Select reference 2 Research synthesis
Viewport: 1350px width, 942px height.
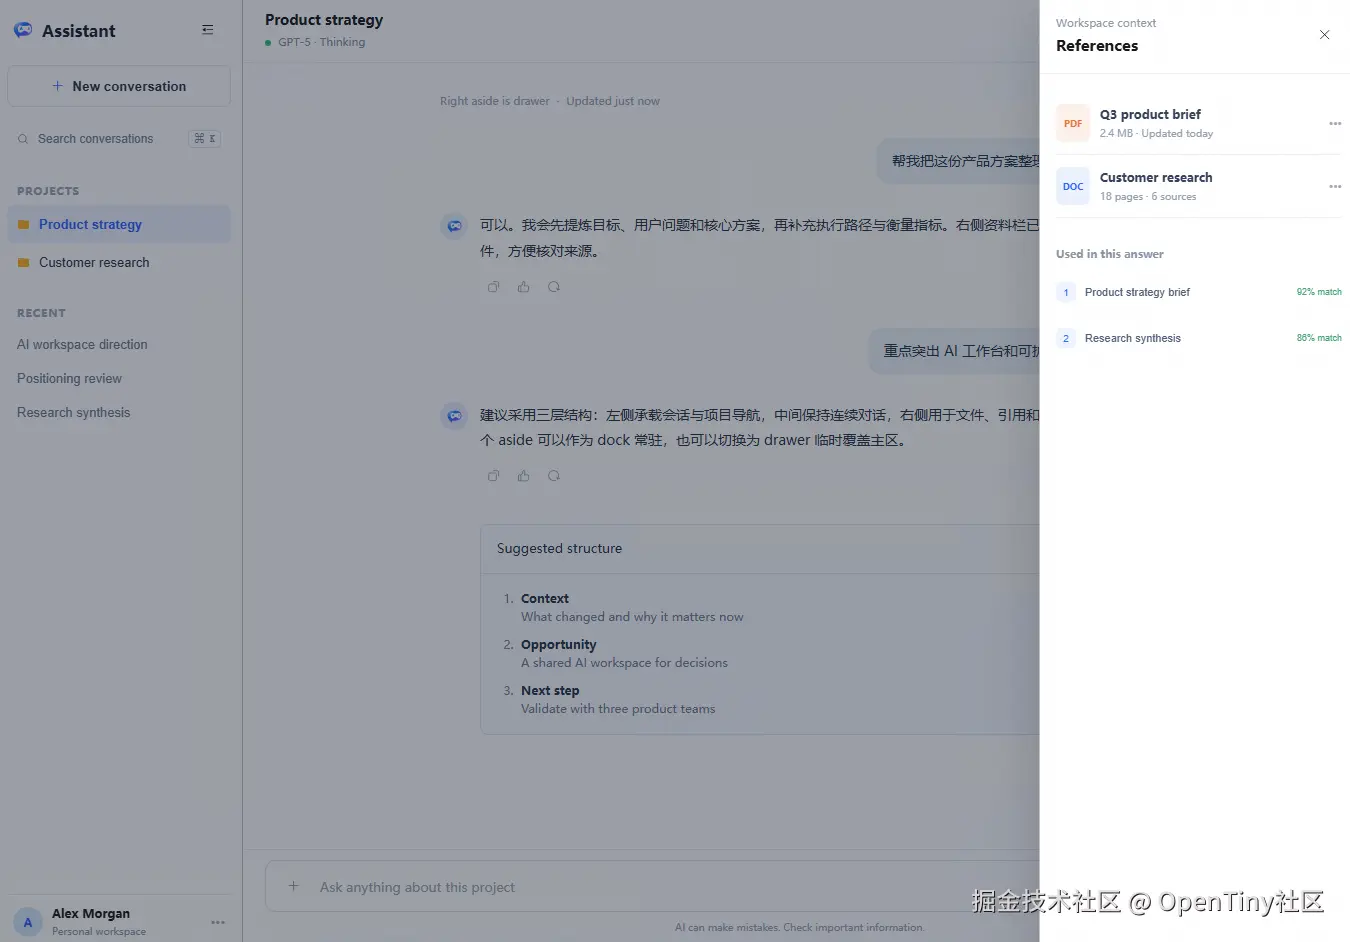tap(1198, 338)
